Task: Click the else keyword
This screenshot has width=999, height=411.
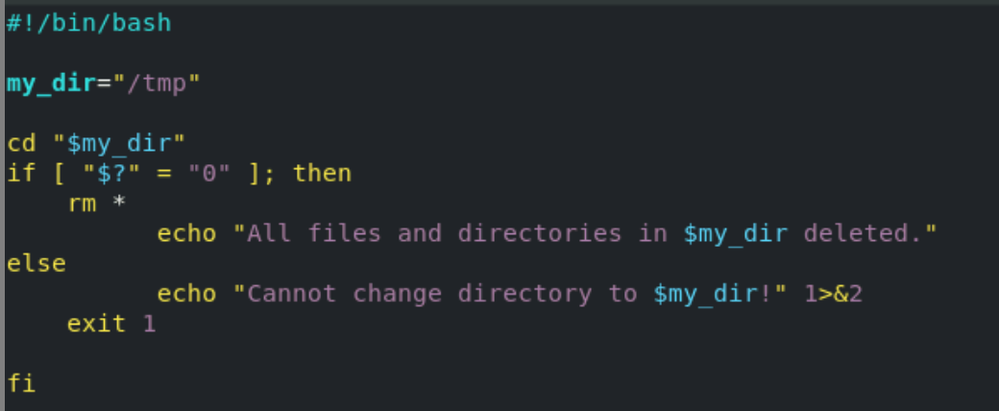Action: pos(36,263)
